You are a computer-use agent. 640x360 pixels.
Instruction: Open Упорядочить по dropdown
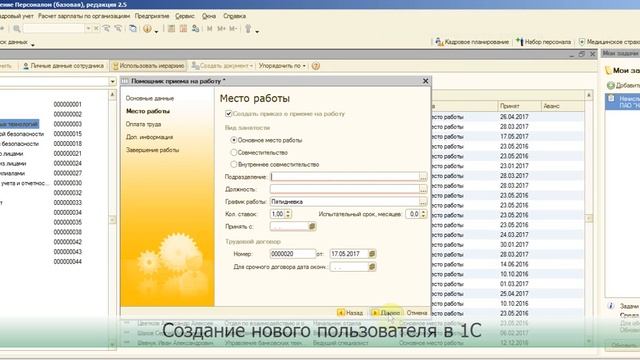pos(282,66)
